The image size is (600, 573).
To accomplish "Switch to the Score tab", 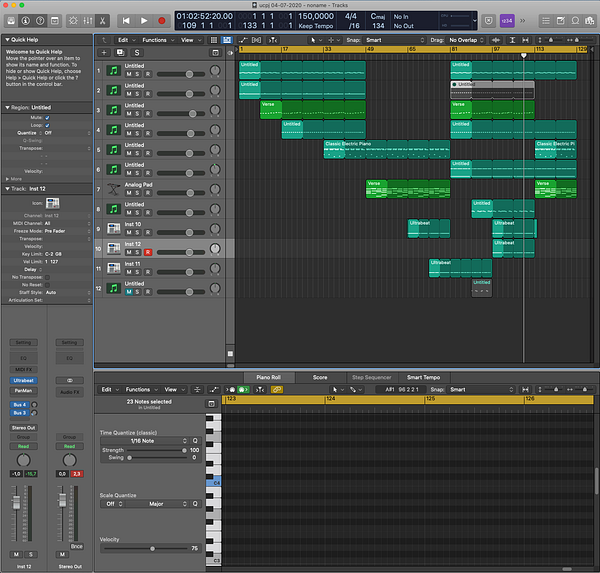I will click(x=320, y=377).
